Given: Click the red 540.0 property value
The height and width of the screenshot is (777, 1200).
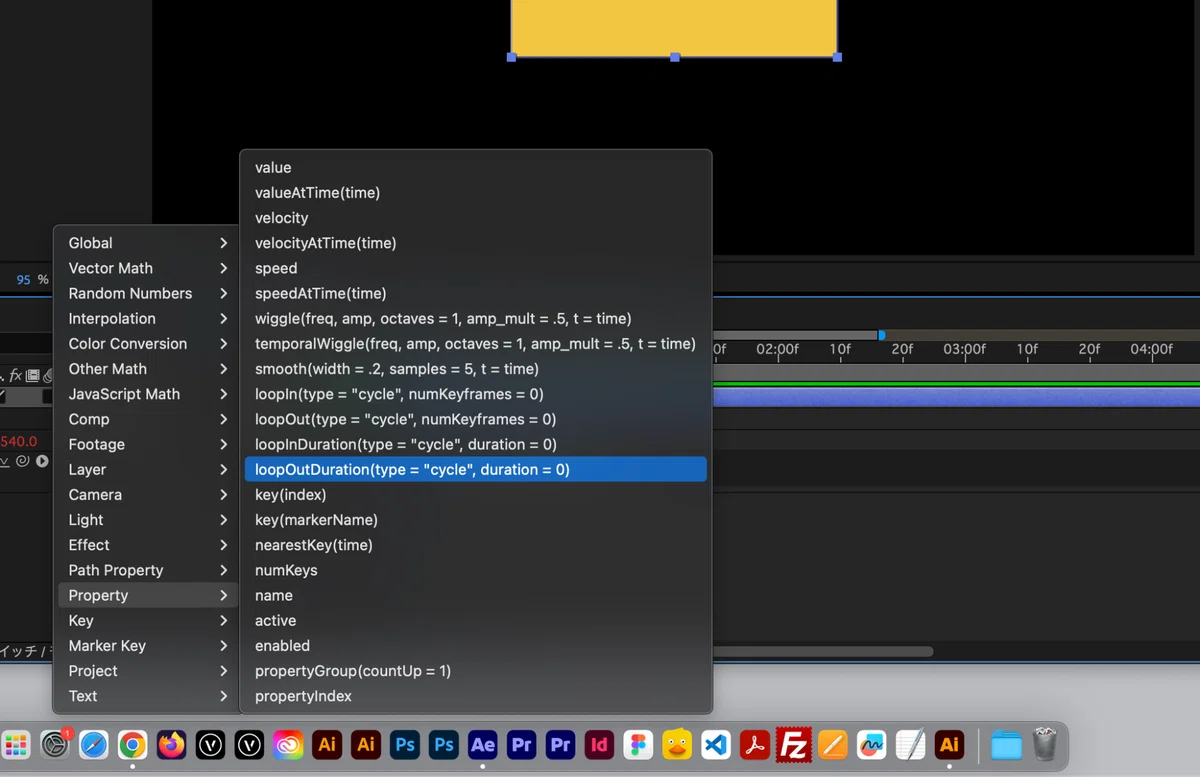Looking at the screenshot, I should 19,441.
